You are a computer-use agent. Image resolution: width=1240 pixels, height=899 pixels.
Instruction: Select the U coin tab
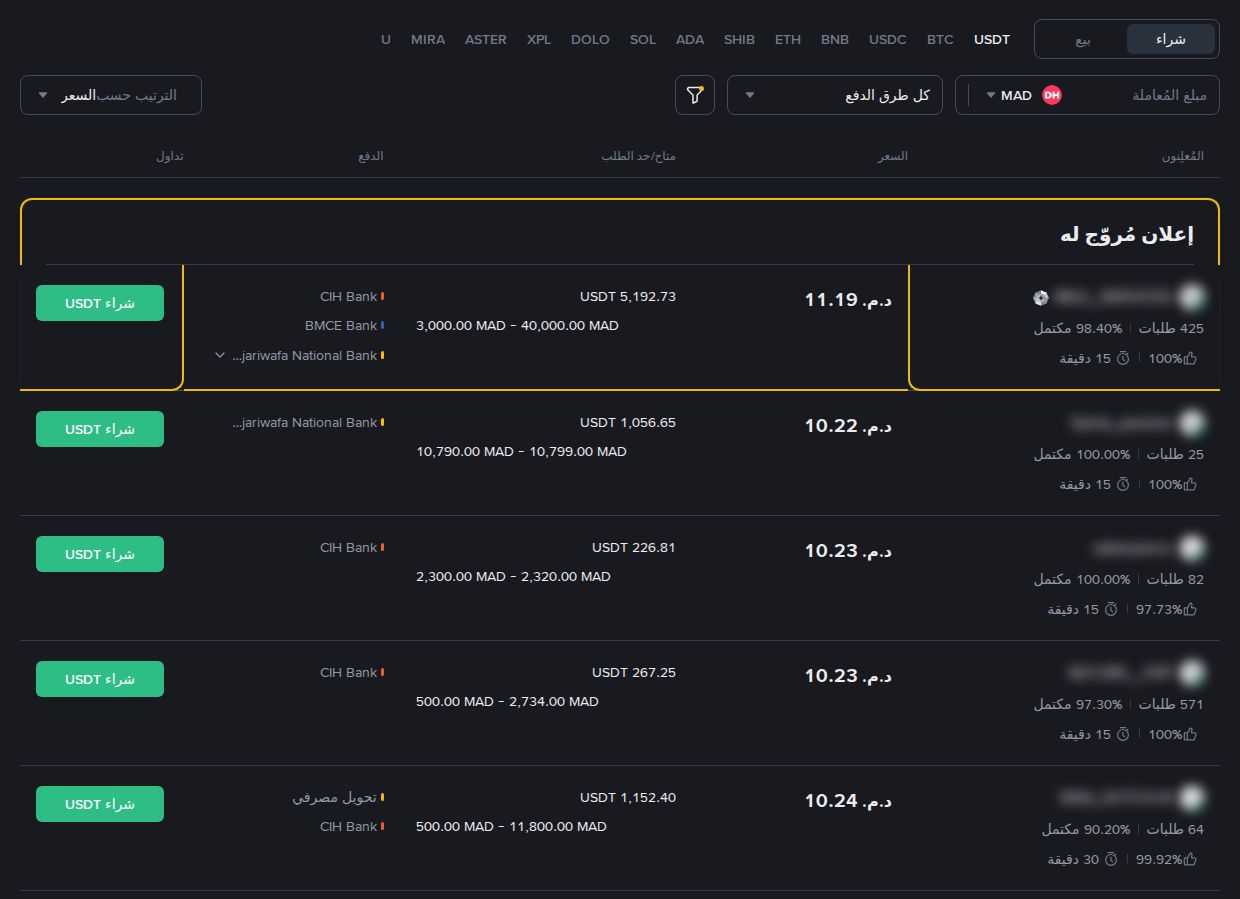tap(386, 40)
